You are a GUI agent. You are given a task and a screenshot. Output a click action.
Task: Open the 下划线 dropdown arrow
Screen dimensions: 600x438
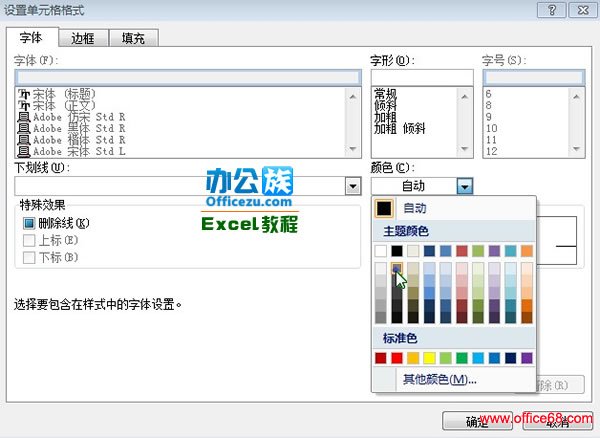(x=353, y=186)
